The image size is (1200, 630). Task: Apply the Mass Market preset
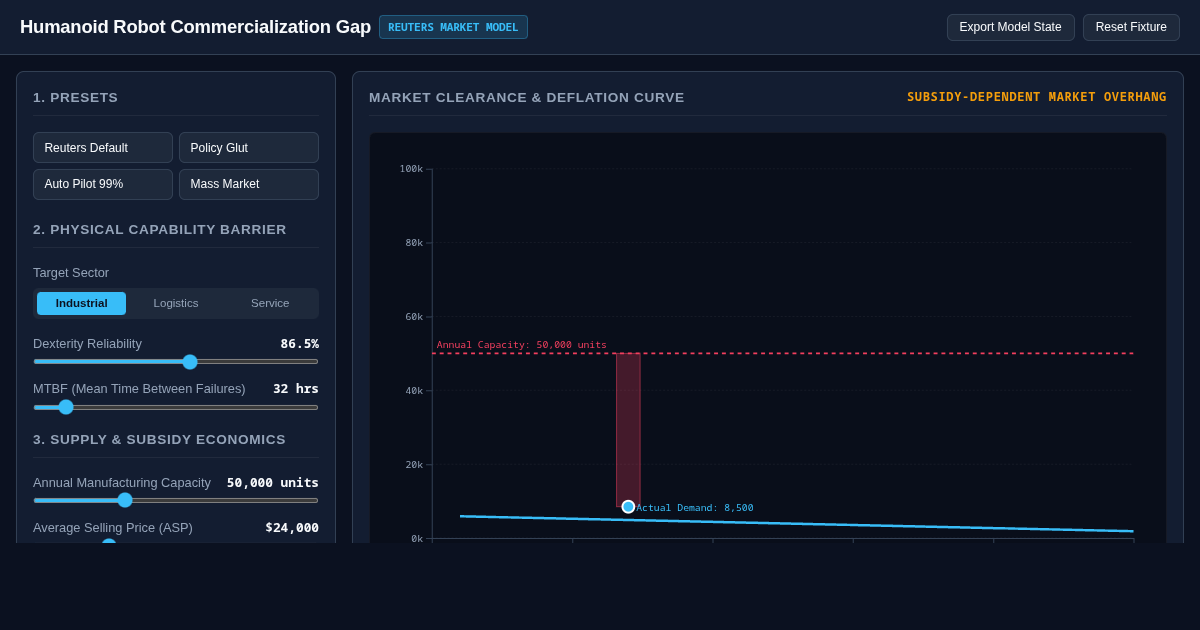(249, 184)
